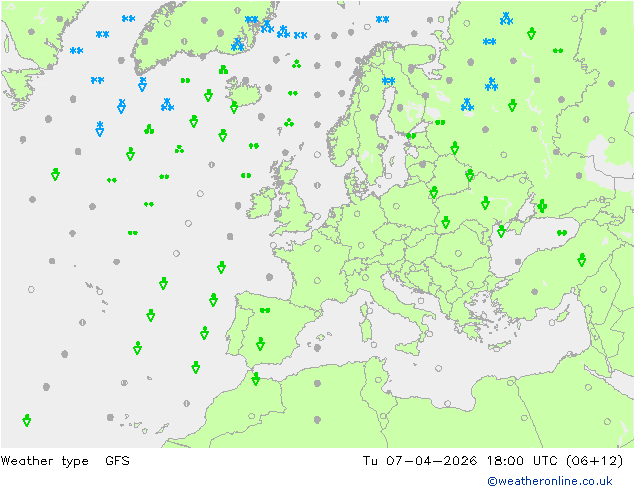Click the '18:00 UTC' time label
Image resolution: width=634 pixels, height=490 pixels.
click(x=522, y=460)
